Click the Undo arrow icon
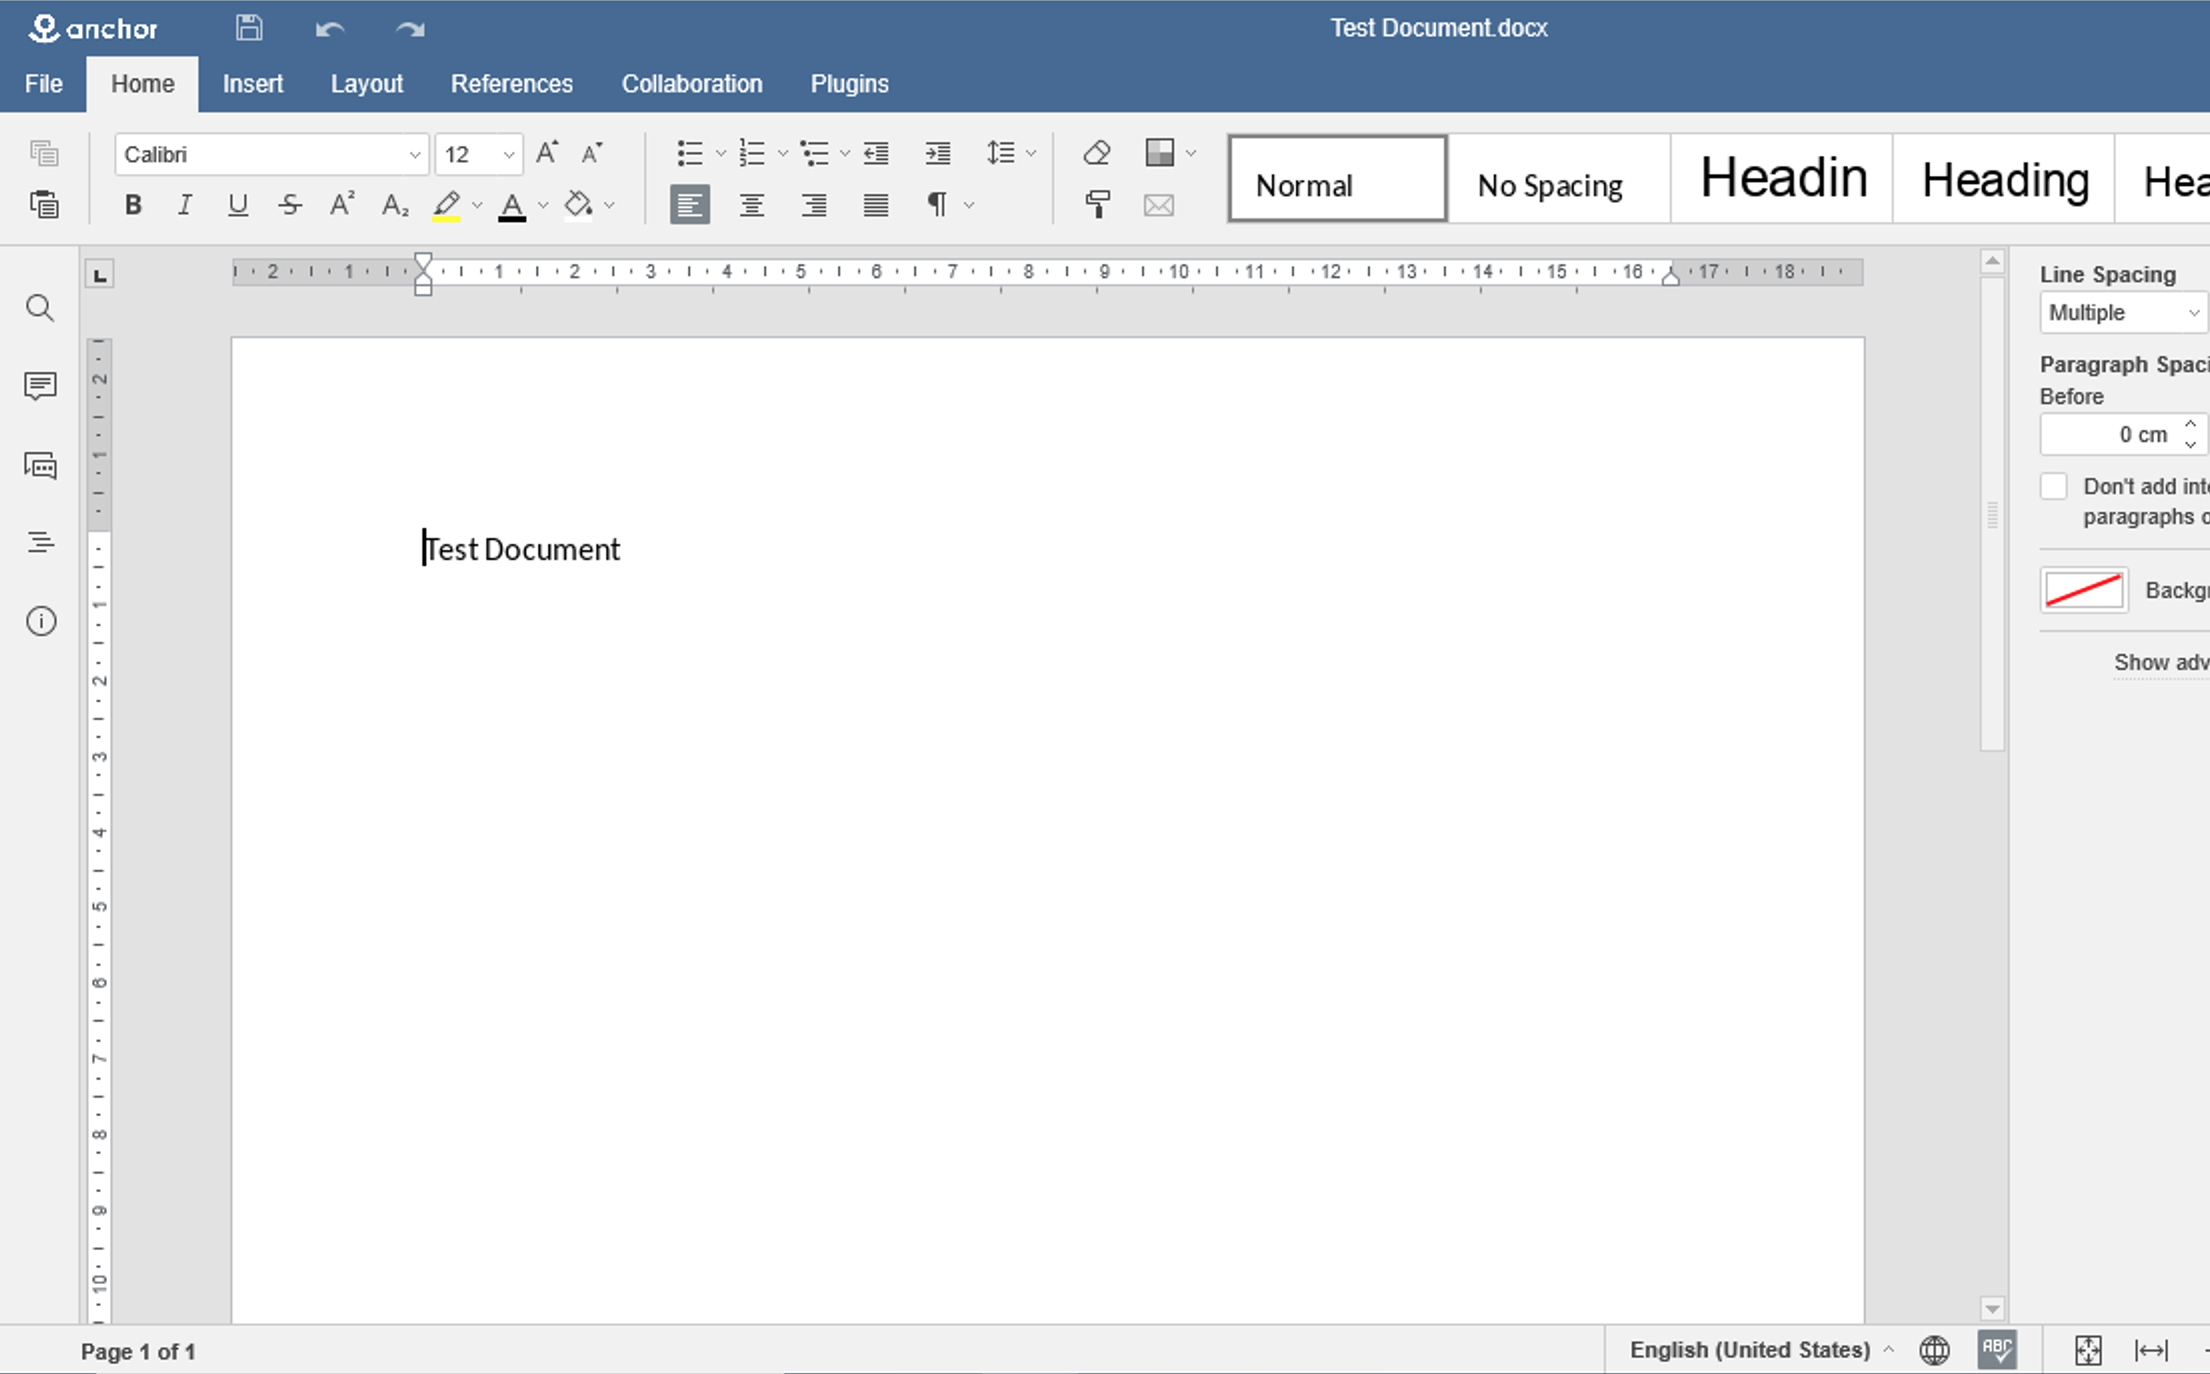Viewport: 2210px width, 1374px height. (330, 29)
